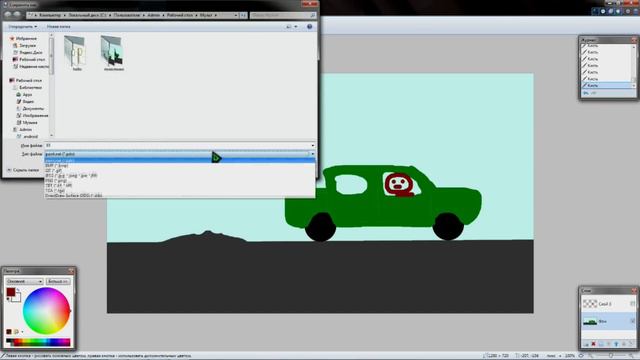
Task: Toggle visibility of Фон layer
Action: click(632, 321)
